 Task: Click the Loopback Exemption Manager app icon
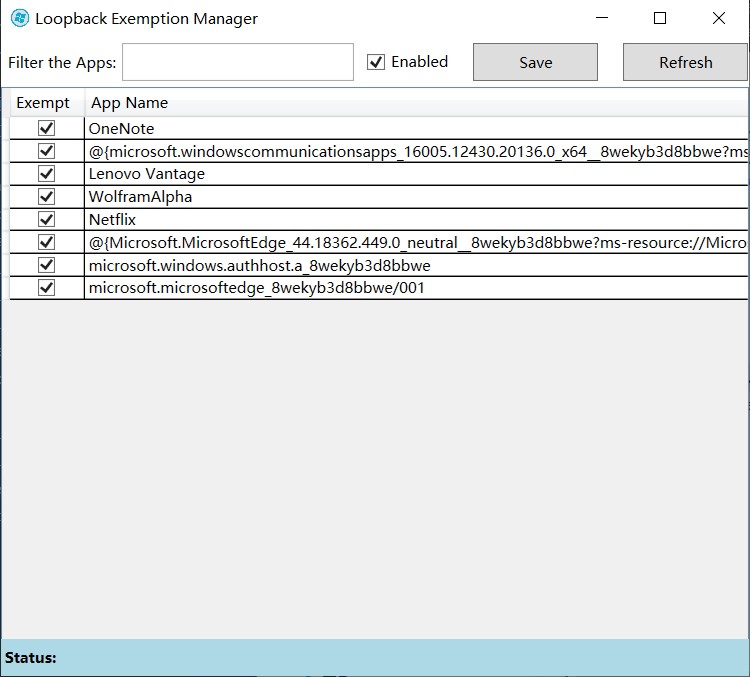20,18
